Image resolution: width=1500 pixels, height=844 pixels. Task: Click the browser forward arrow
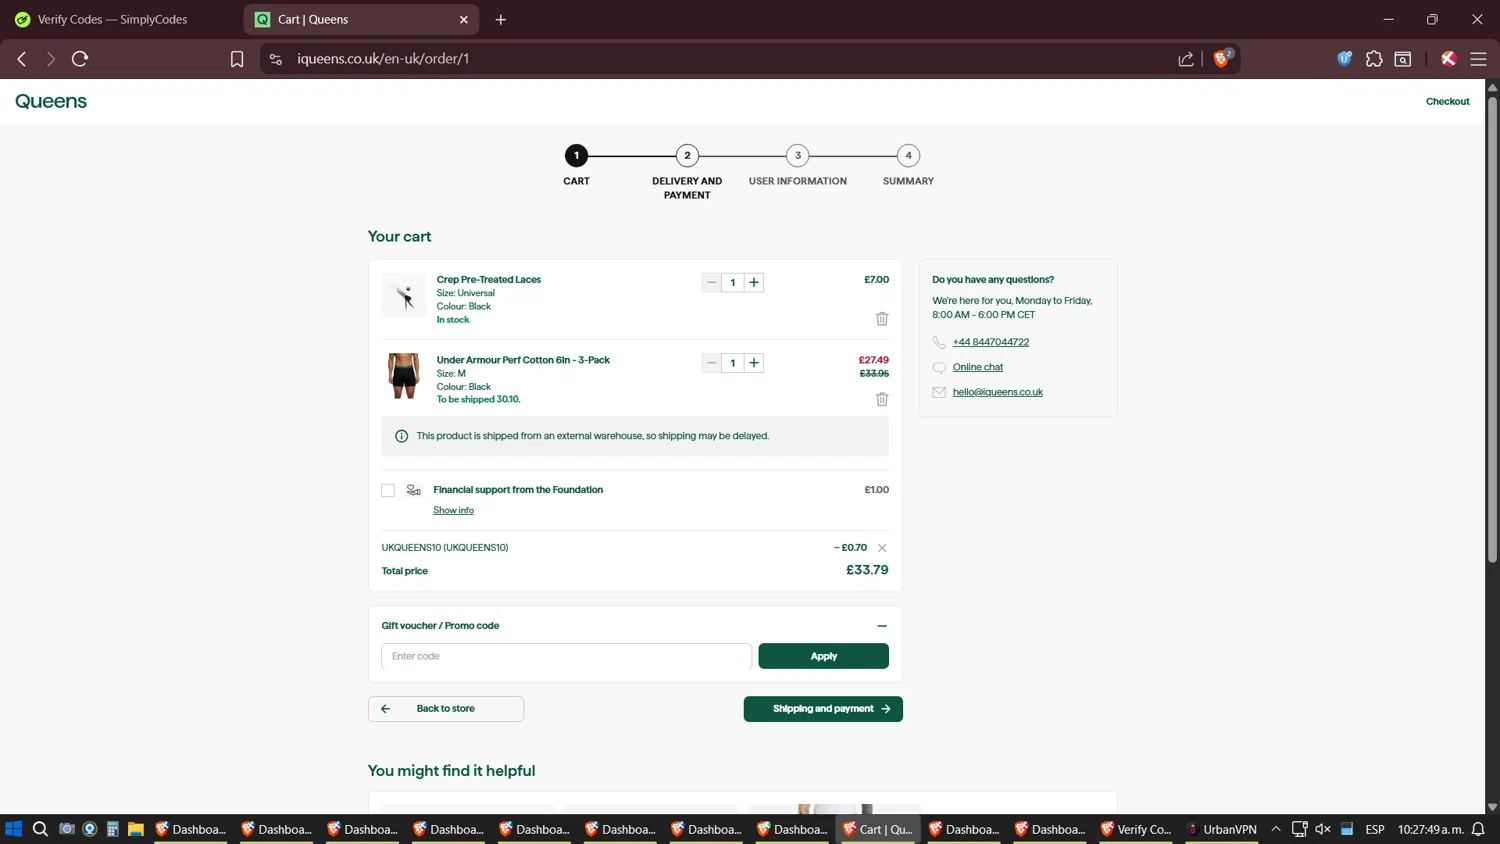point(50,59)
